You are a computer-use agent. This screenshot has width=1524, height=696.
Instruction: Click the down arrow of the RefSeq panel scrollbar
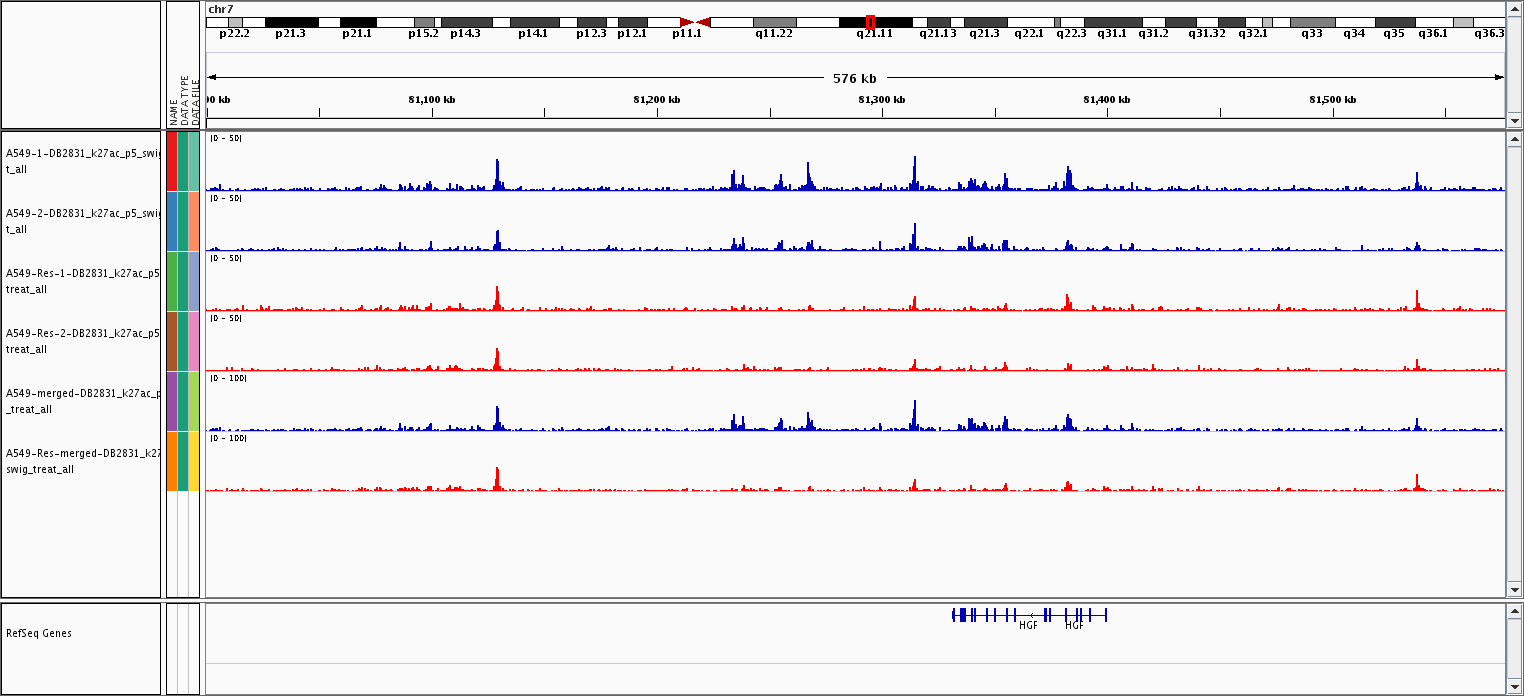click(x=1514, y=687)
